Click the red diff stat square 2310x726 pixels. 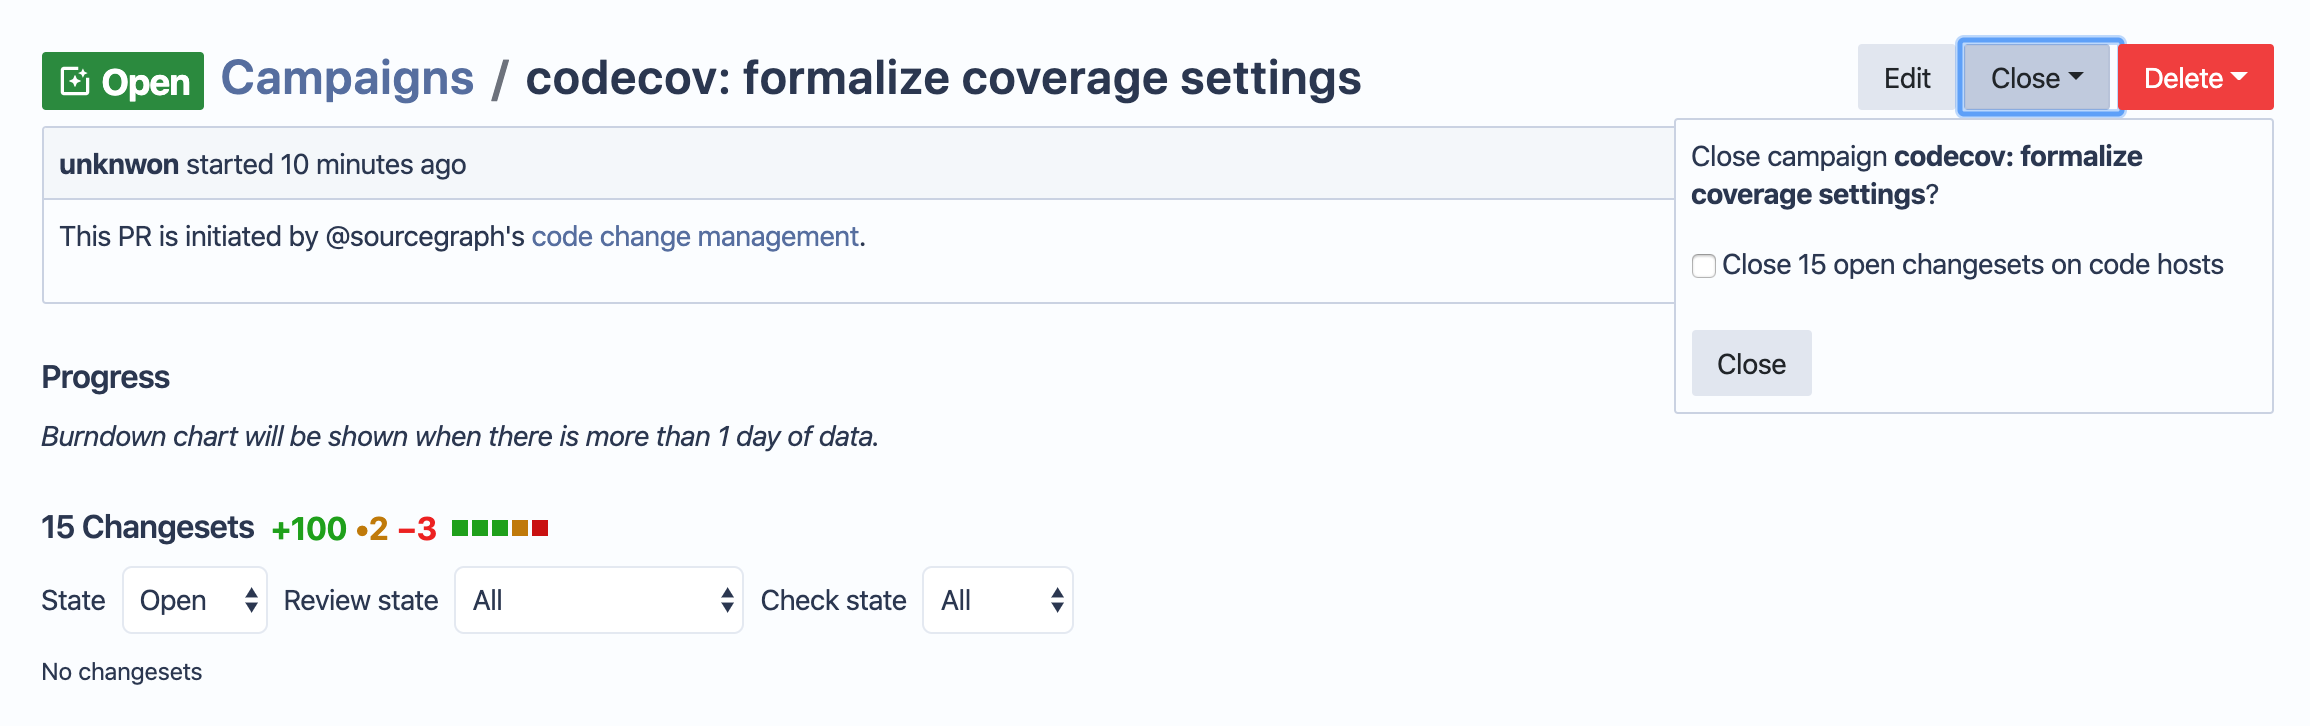coord(540,528)
